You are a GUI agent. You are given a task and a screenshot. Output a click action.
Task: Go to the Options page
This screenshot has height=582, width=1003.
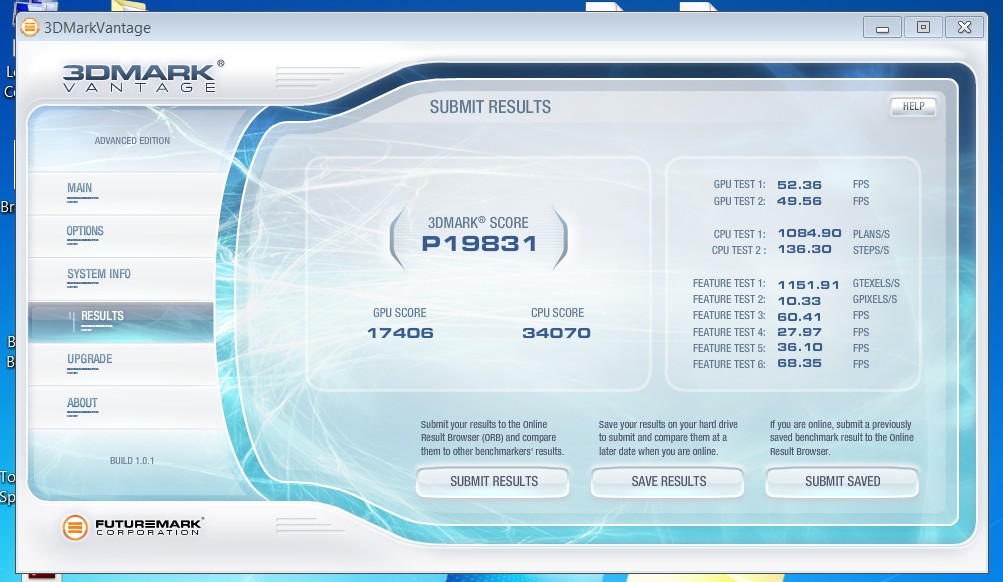tap(85, 231)
